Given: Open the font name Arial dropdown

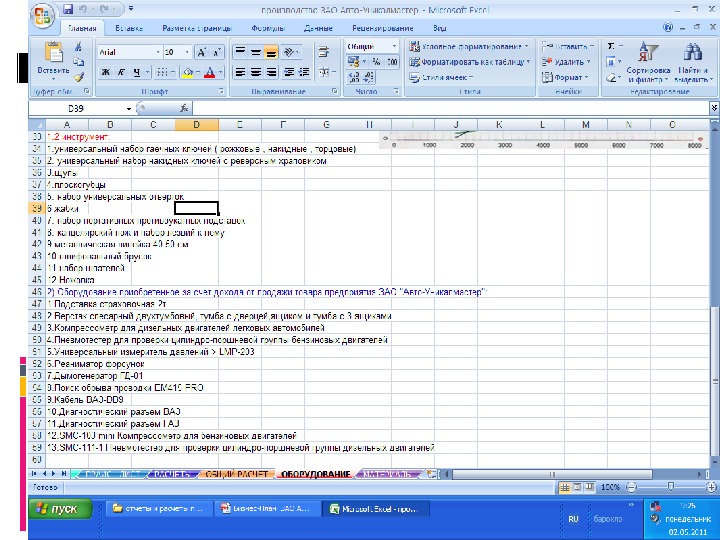Looking at the screenshot, I should (x=158, y=52).
